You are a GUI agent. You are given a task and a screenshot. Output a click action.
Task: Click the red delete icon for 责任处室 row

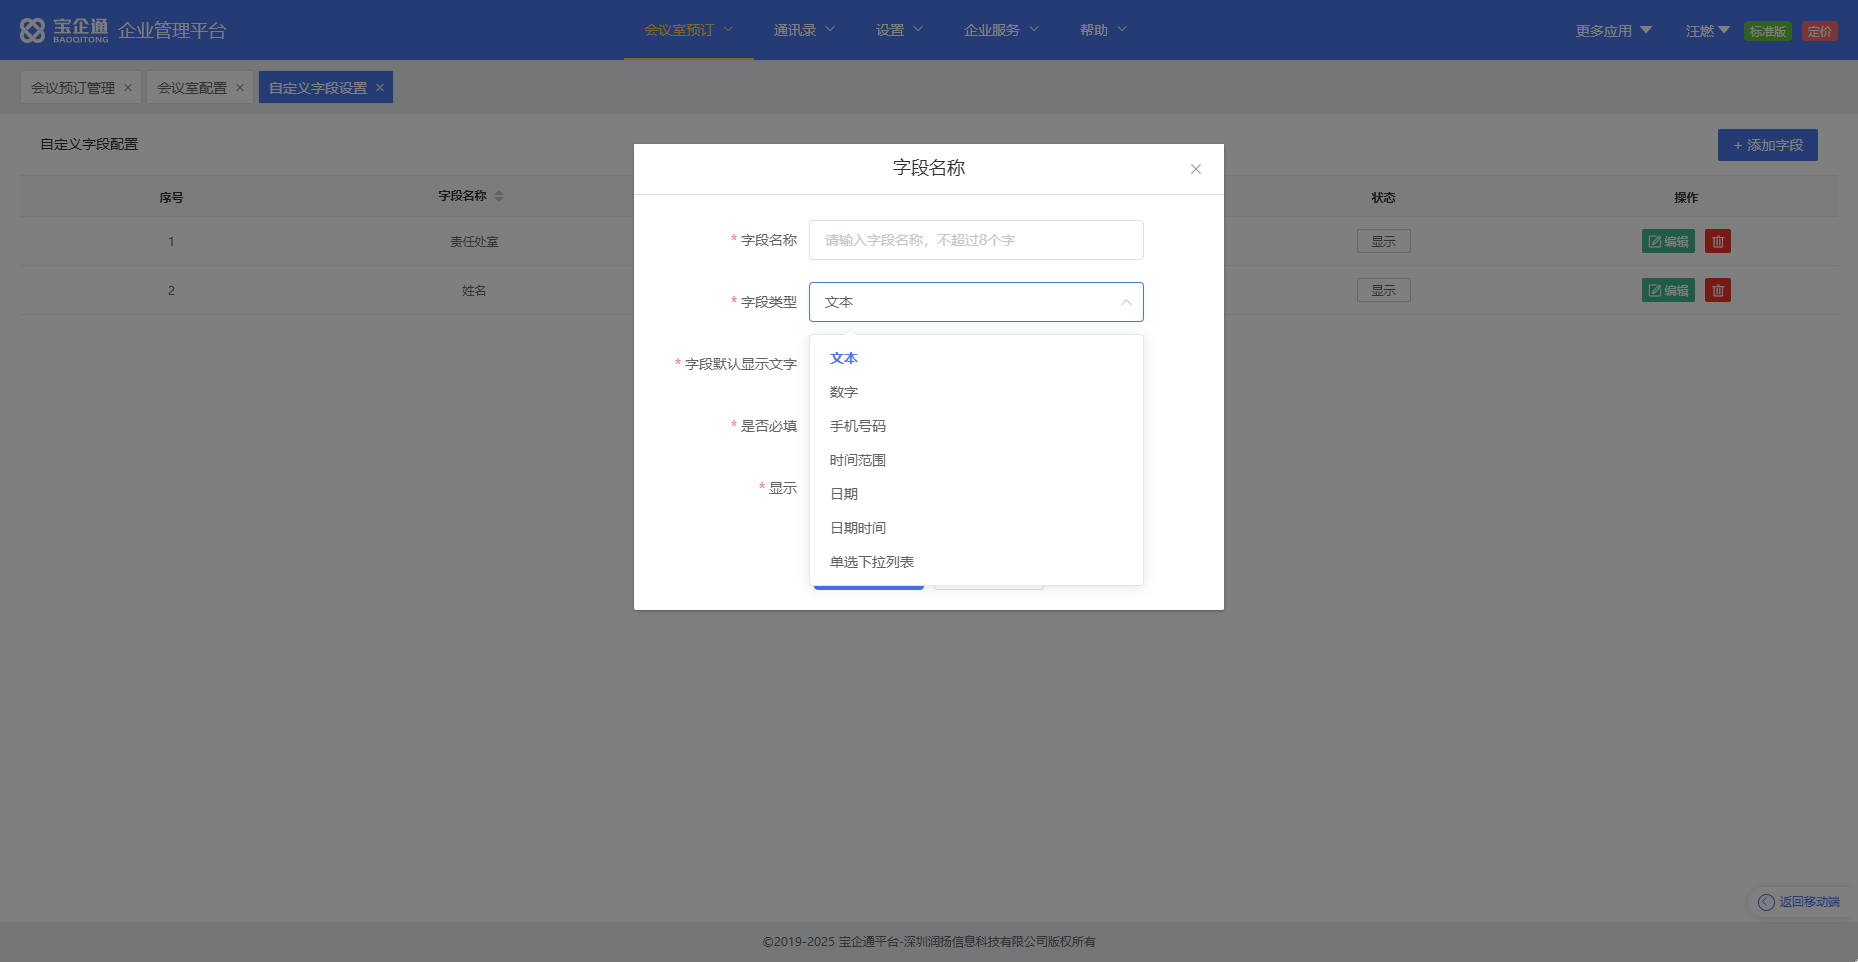pyautogui.click(x=1717, y=241)
